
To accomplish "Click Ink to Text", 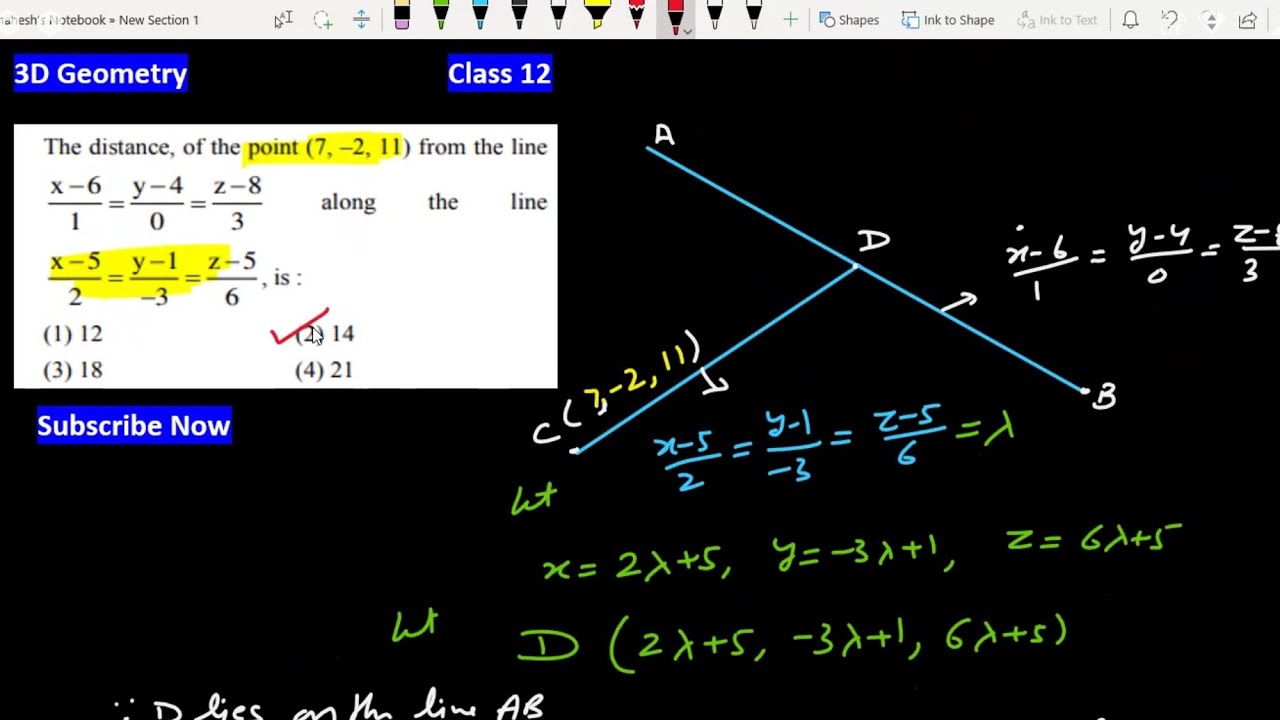I will 1057,20.
